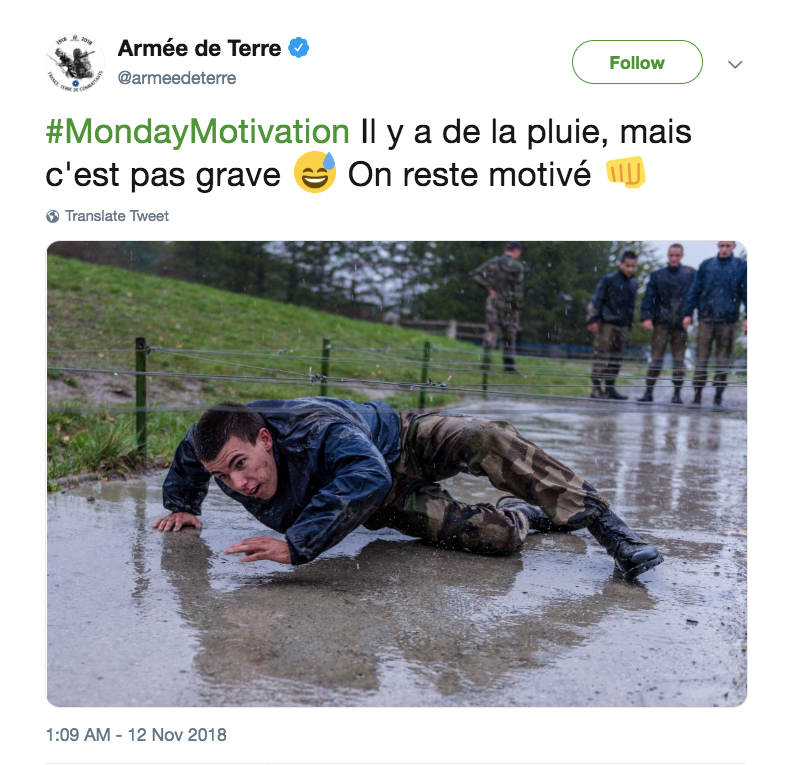The width and height of the screenshot is (790, 765).
Task: Click the sweat-smile emoji in the tweet
Action: [315, 172]
